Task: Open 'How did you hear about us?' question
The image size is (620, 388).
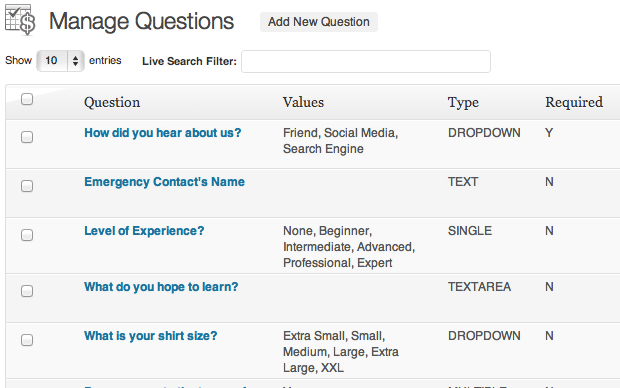Action: [x=163, y=133]
